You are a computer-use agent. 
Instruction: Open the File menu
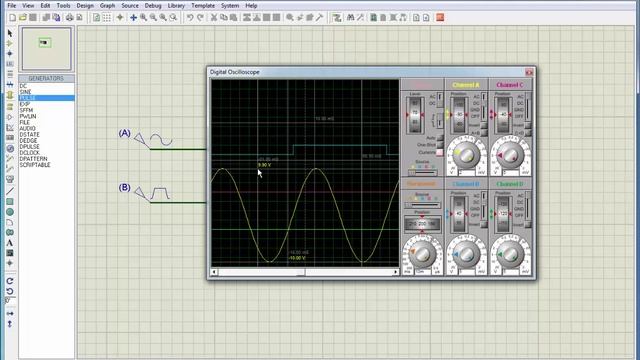coord(12,6)
